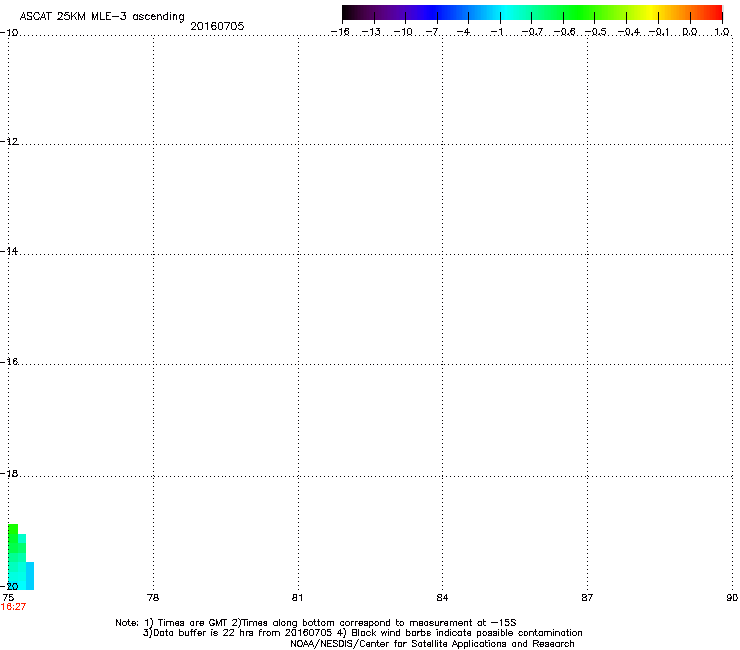Click the 0.0 label on the color scale

[690, 32]
